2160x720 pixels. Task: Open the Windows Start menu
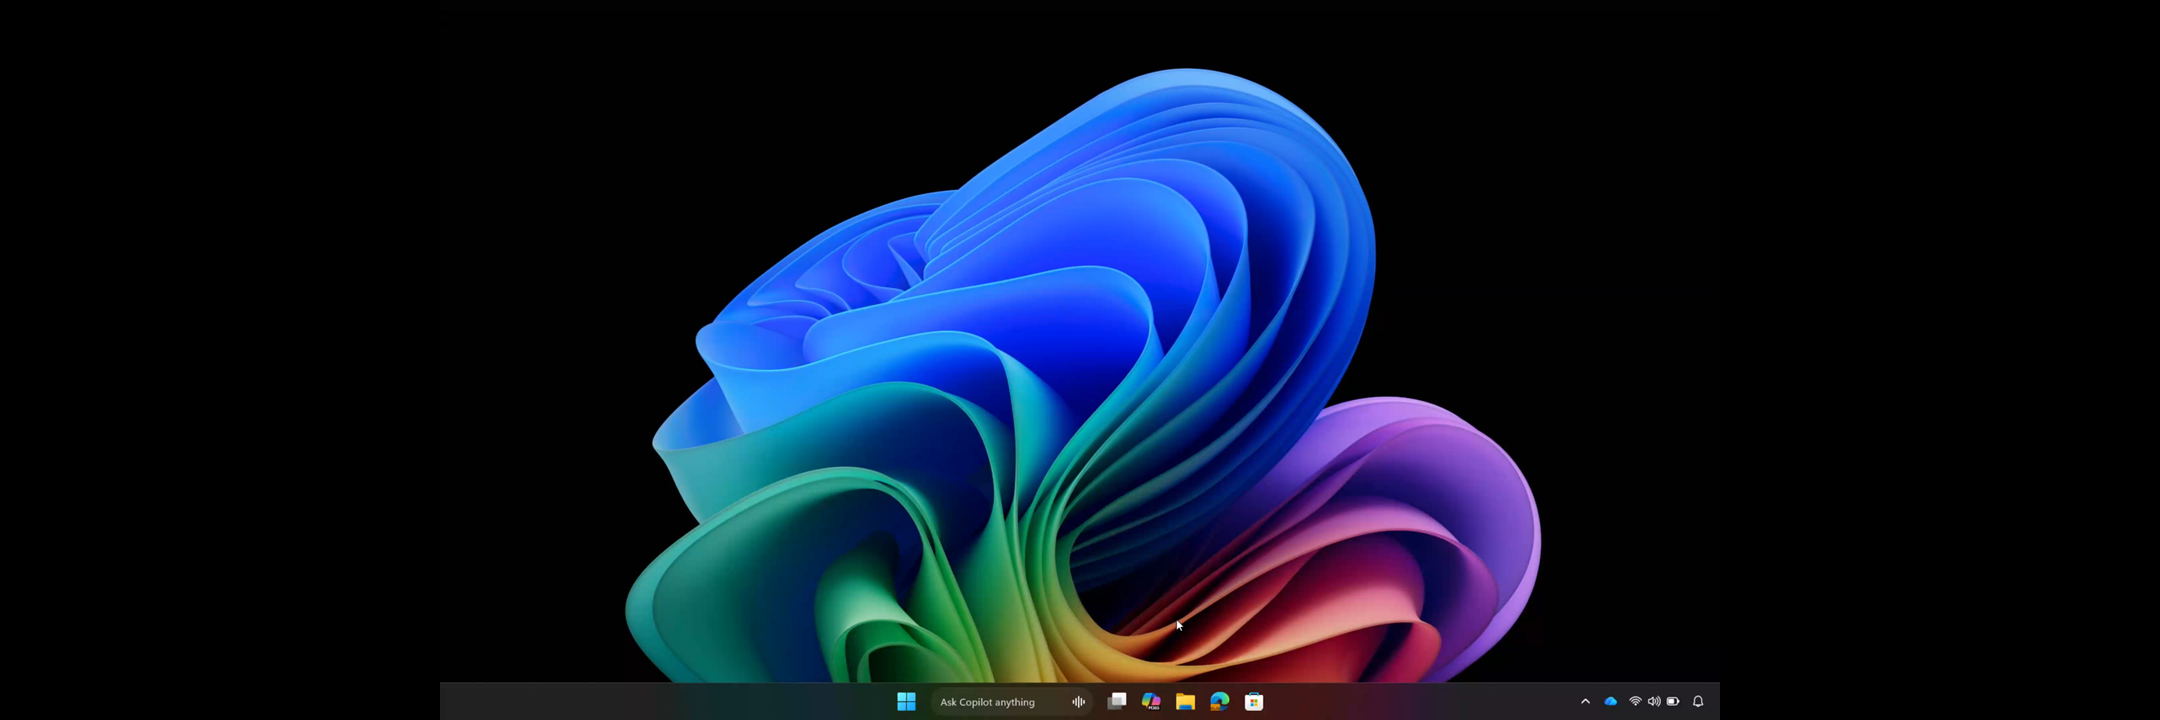(x=906, y=702)
